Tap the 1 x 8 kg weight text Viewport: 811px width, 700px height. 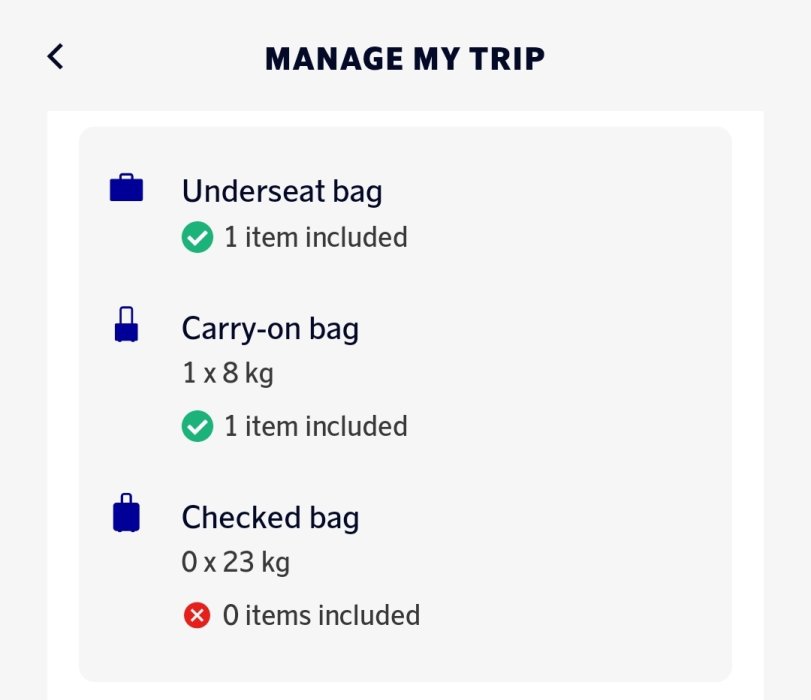click(227, 374)
